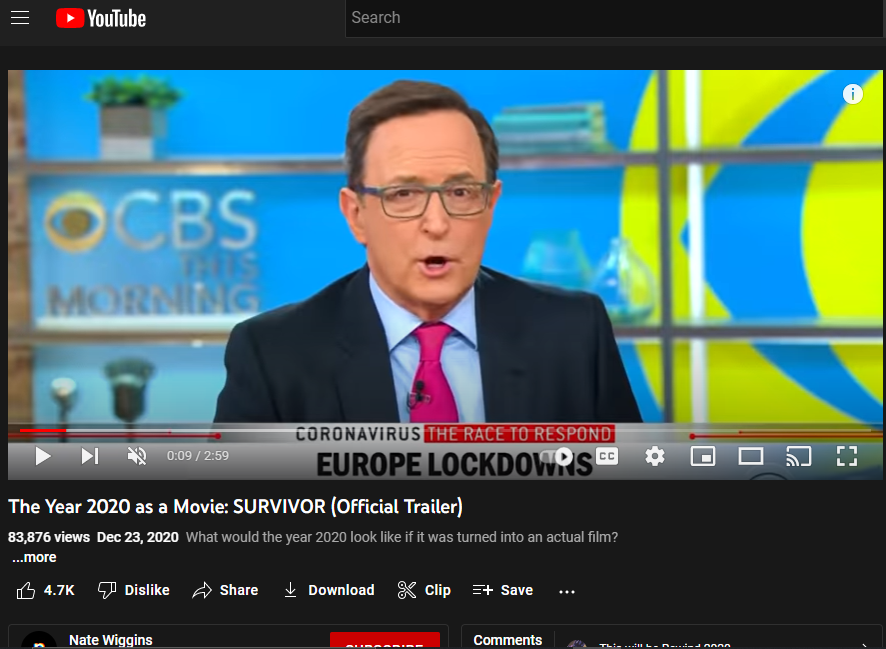Expand description with ...more

pyautogui.click(x=34, y=558)
